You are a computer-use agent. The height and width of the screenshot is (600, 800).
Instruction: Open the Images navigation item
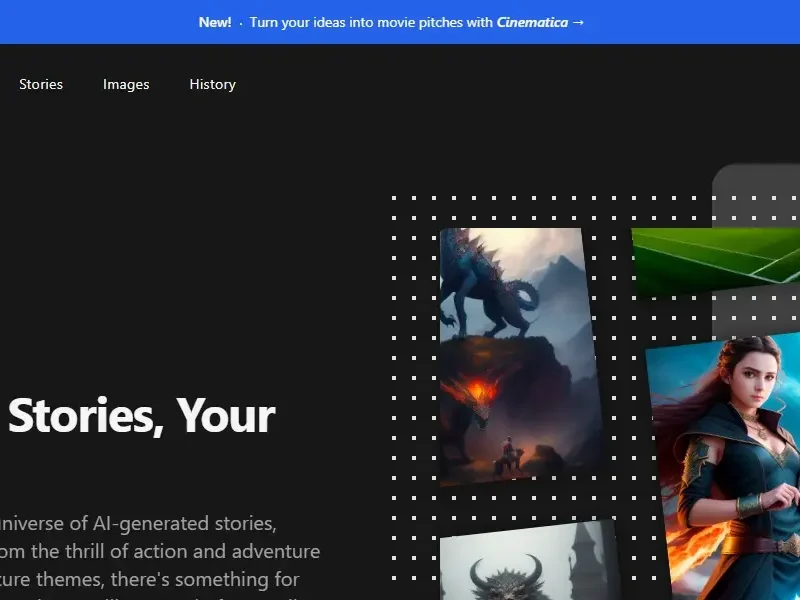coord(126,84)
